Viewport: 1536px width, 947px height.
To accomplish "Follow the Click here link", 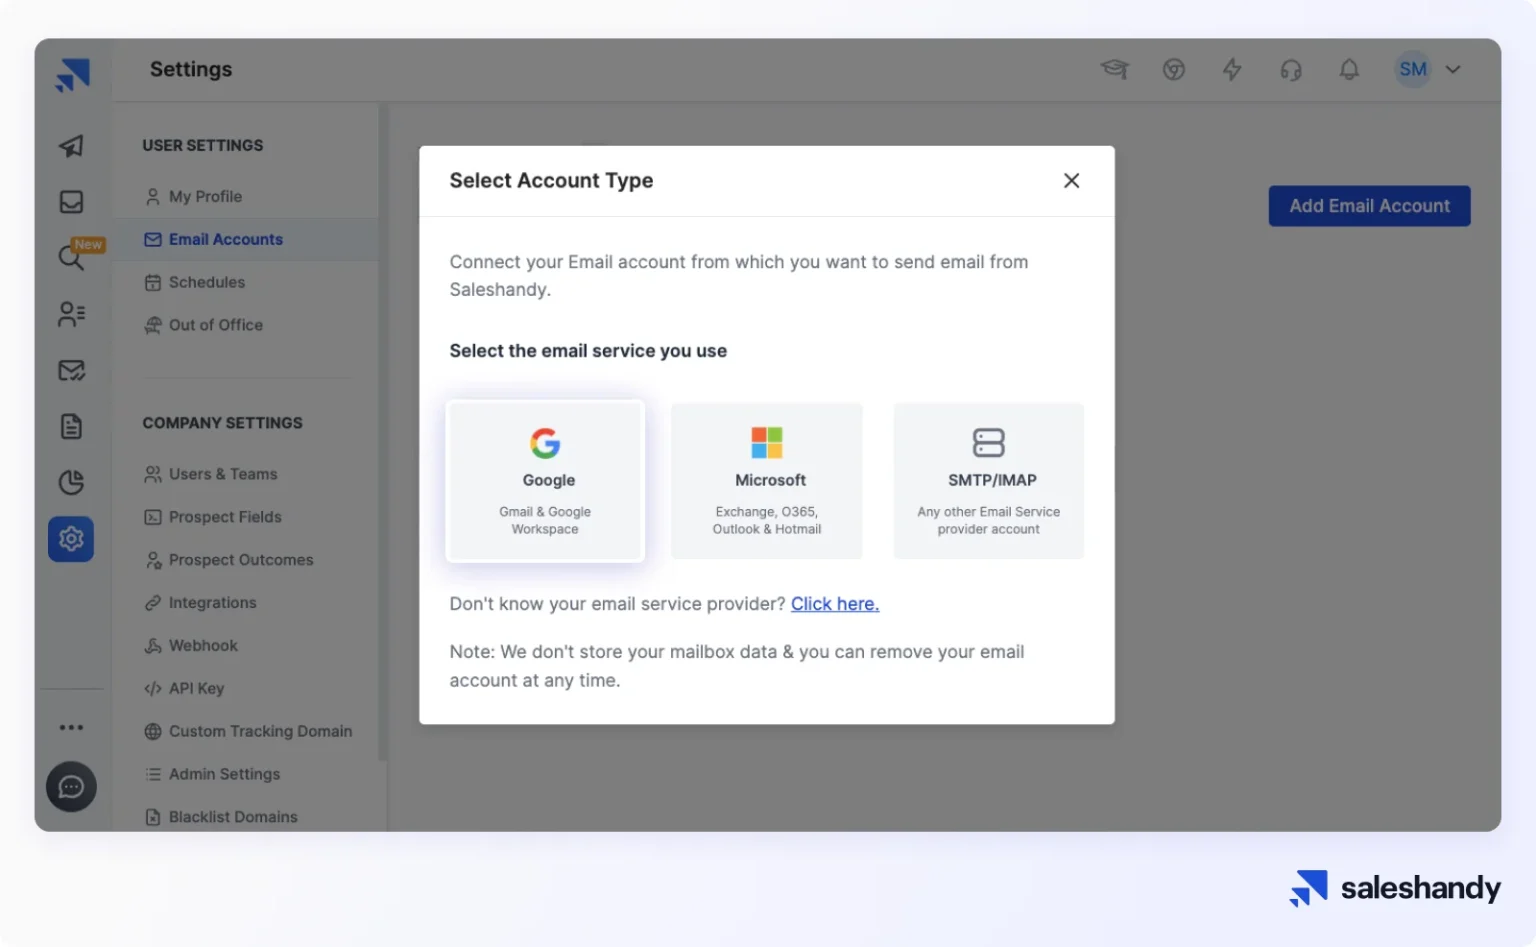I will 835,603.
